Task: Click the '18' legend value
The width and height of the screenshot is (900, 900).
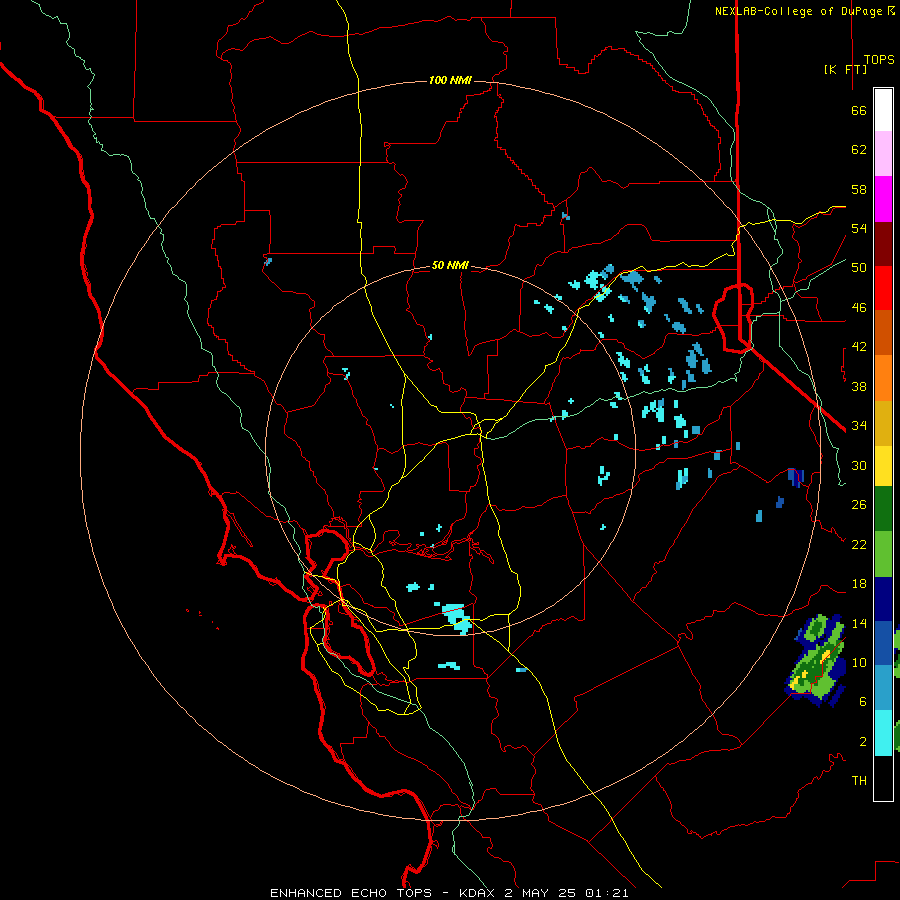Action: [859, 584]
